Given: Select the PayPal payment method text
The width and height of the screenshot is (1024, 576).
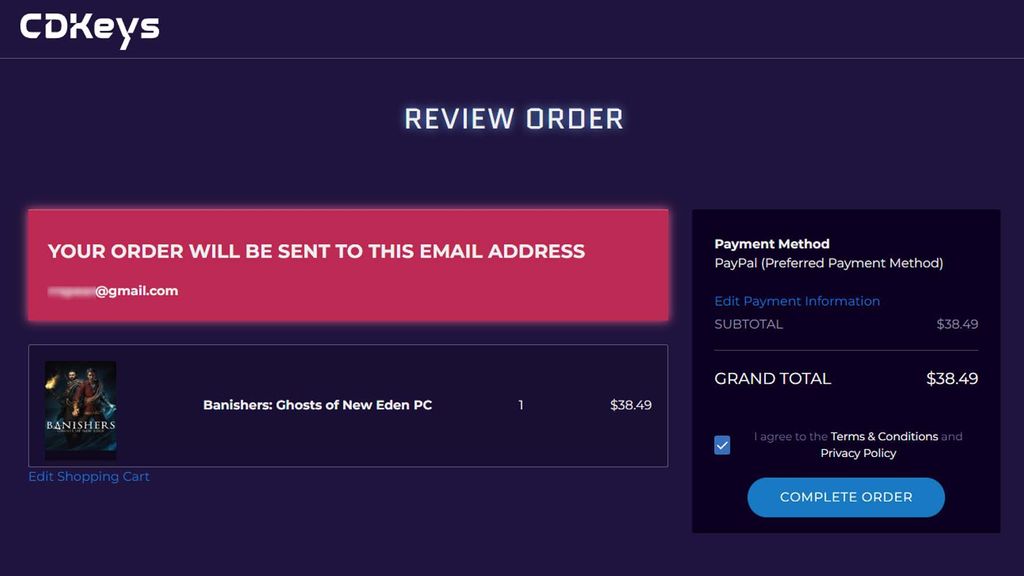Looking at the screenshot, I should pos(830,263).
